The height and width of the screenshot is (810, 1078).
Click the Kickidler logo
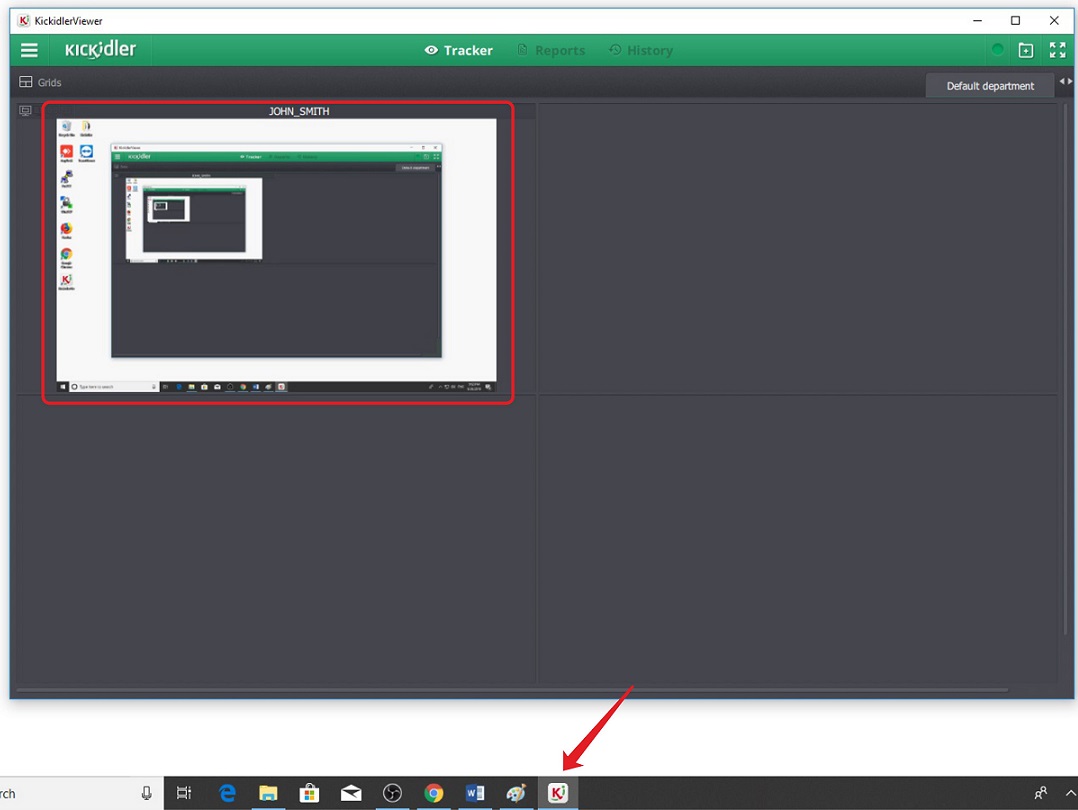(x=100, y=50)
